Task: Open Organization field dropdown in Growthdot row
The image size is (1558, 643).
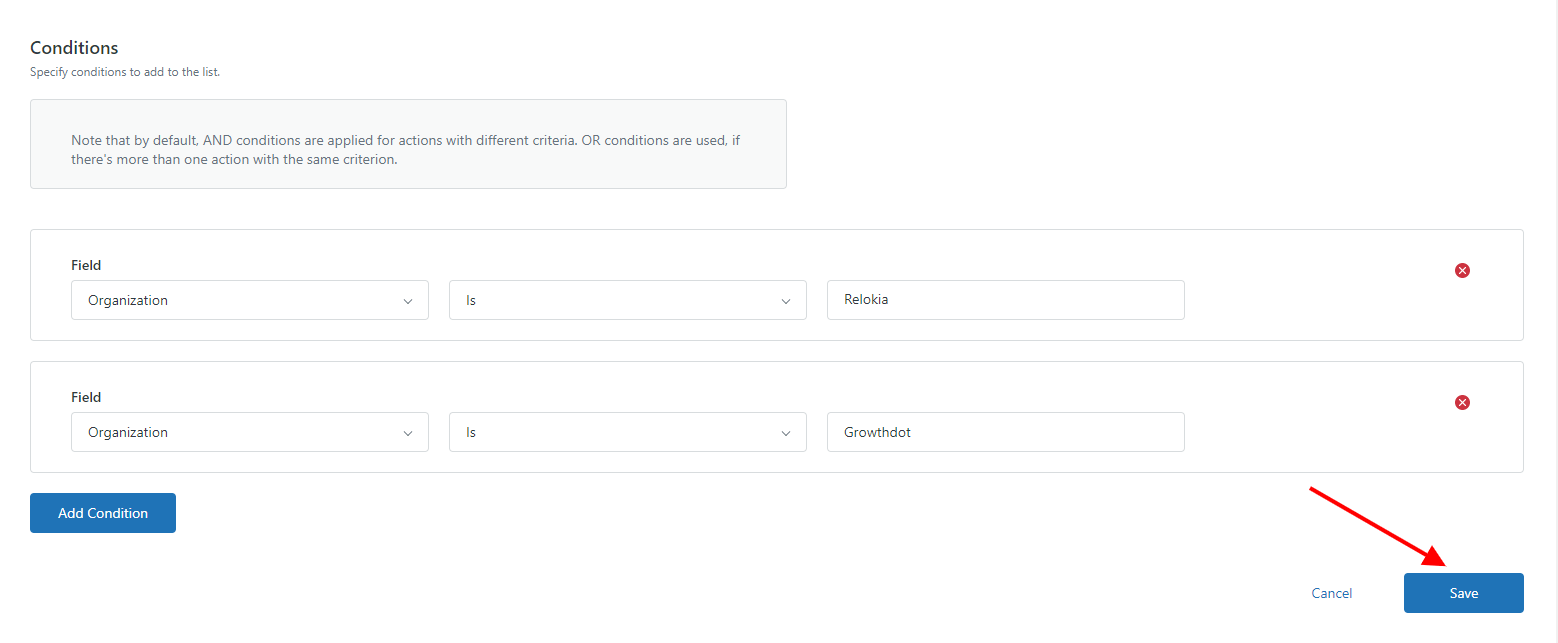Action: pyautogui.click(x=250, y=432)
